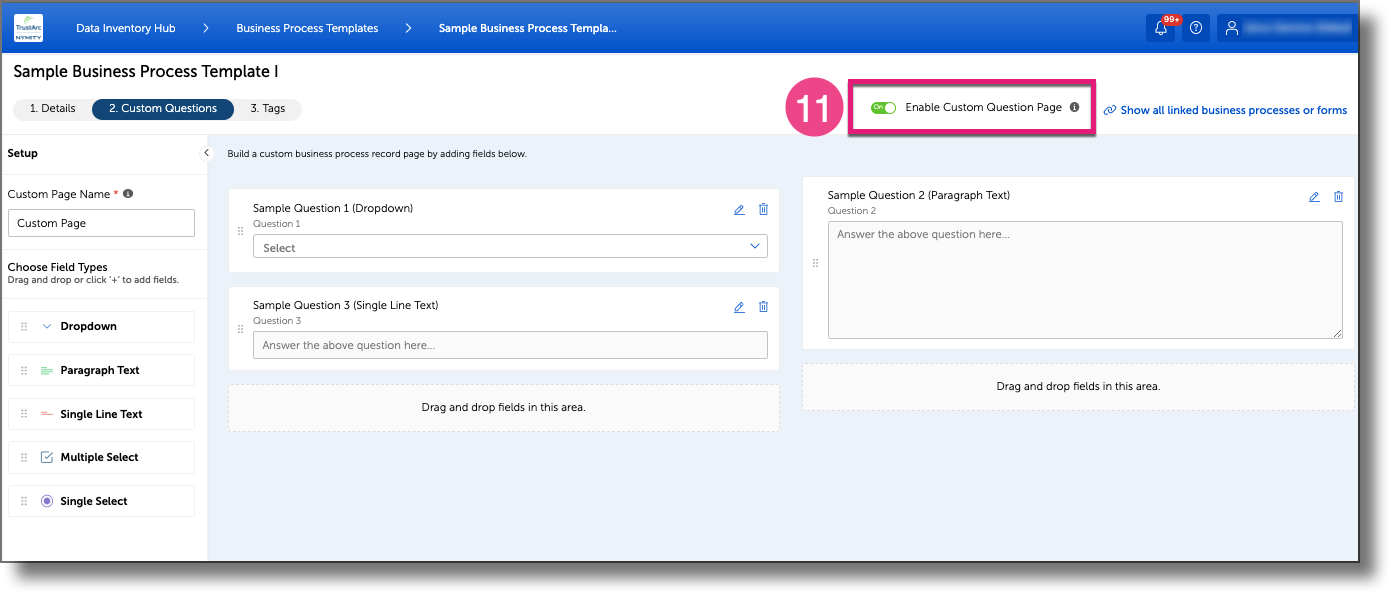1391x594 pixels.
Task: Click the Custom Page Name input field
Action: [x=100, y=222]
